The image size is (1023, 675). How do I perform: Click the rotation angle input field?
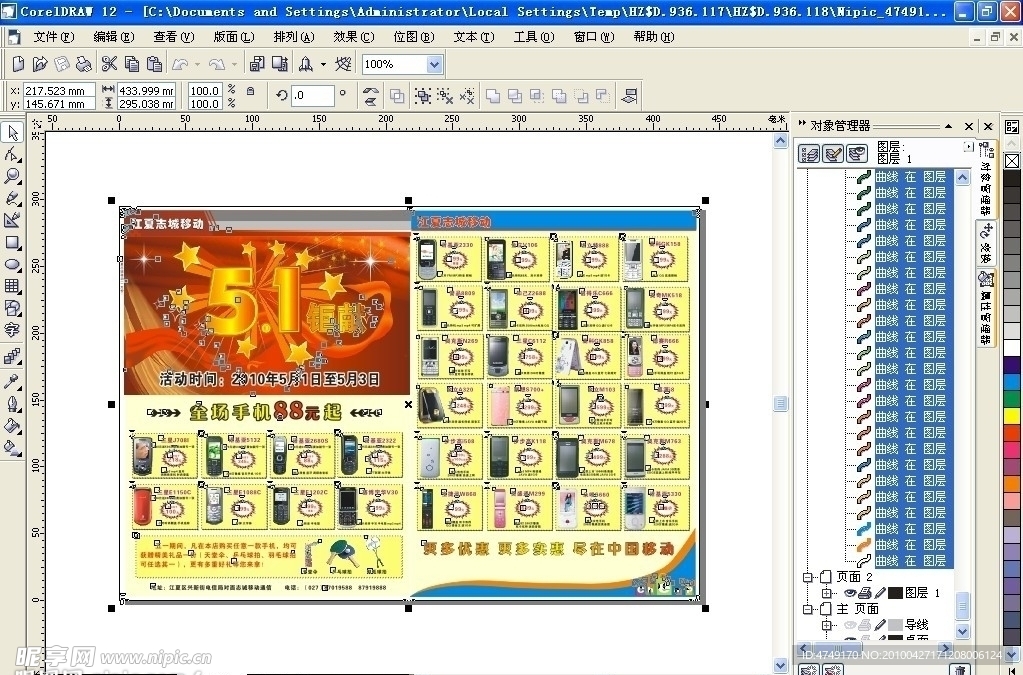coord(313,96)
